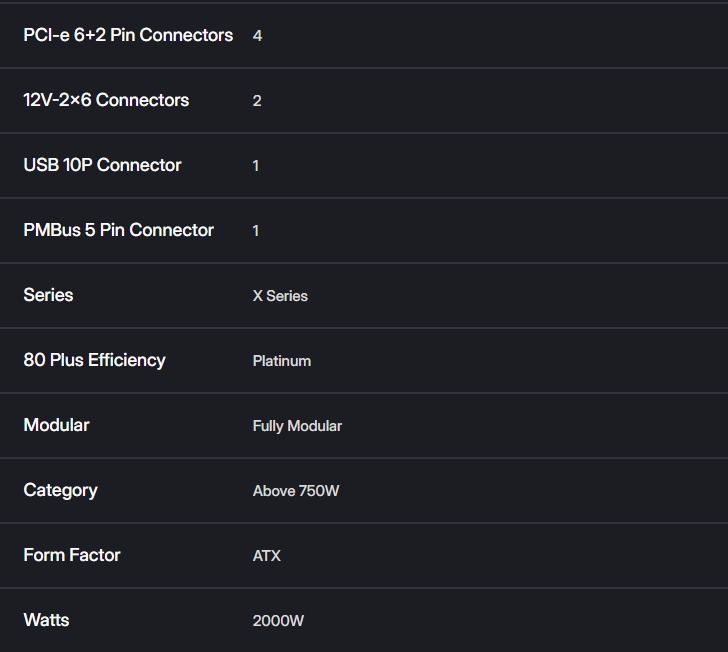728x652 pixels.
Task: Click the ATX form factor value
Action: click(x=266, y=556)
